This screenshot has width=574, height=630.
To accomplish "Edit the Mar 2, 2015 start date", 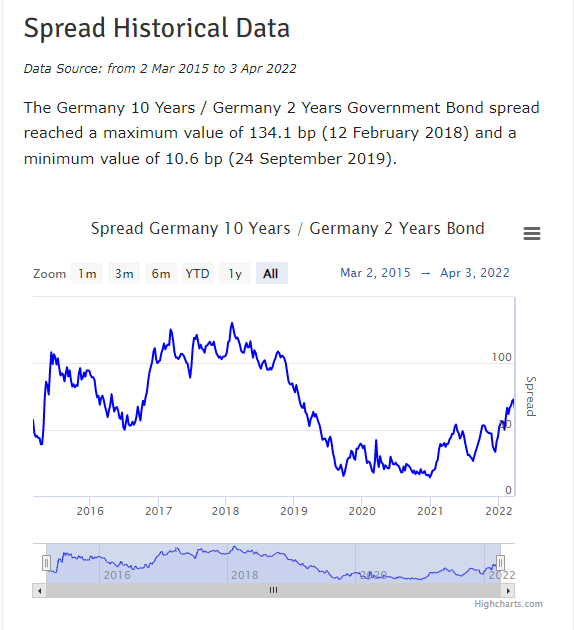I will click(x=375, y=273).
